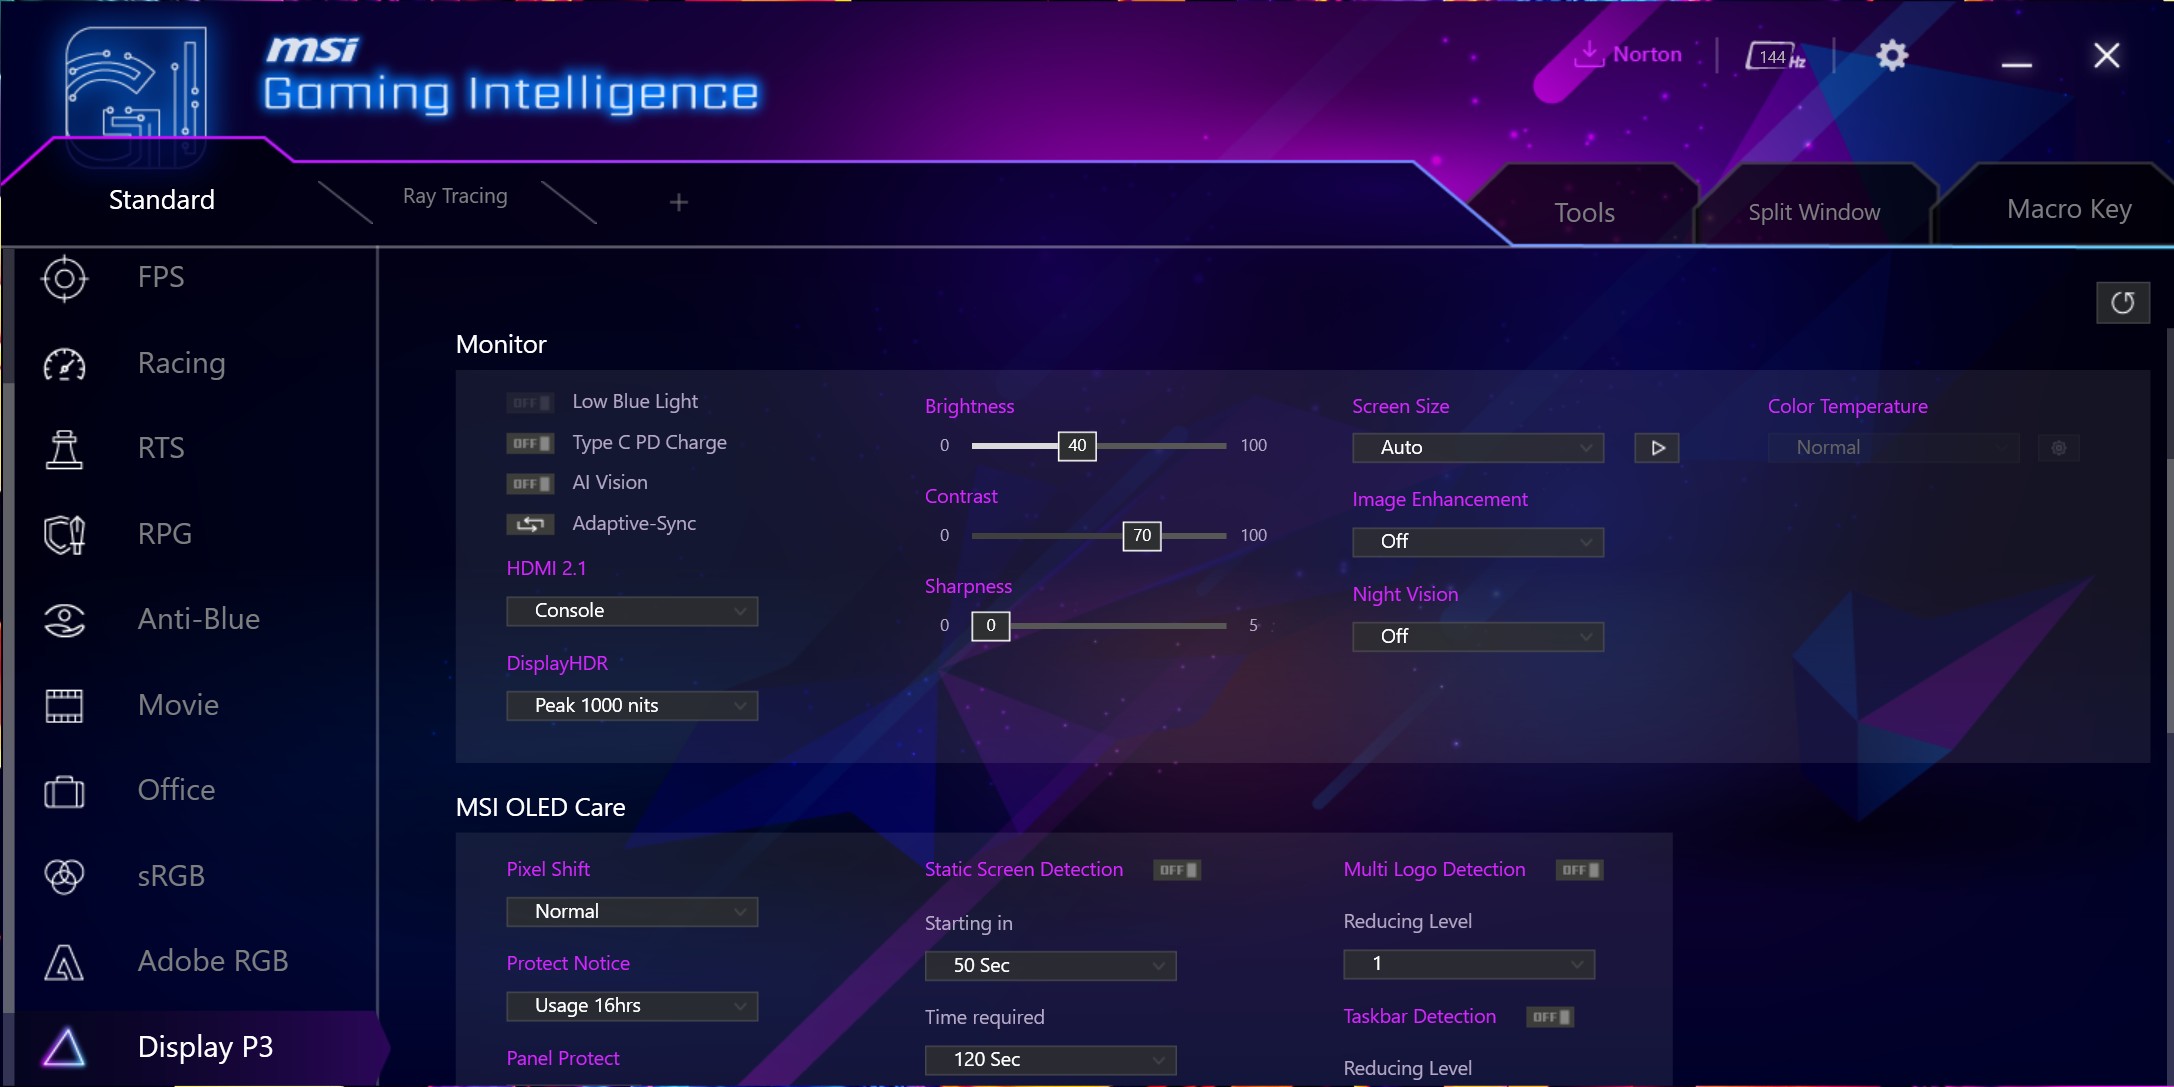
Task: Click the Contrast slider handle at 70
Action: pyautogui.click(x=1142, y=536)
